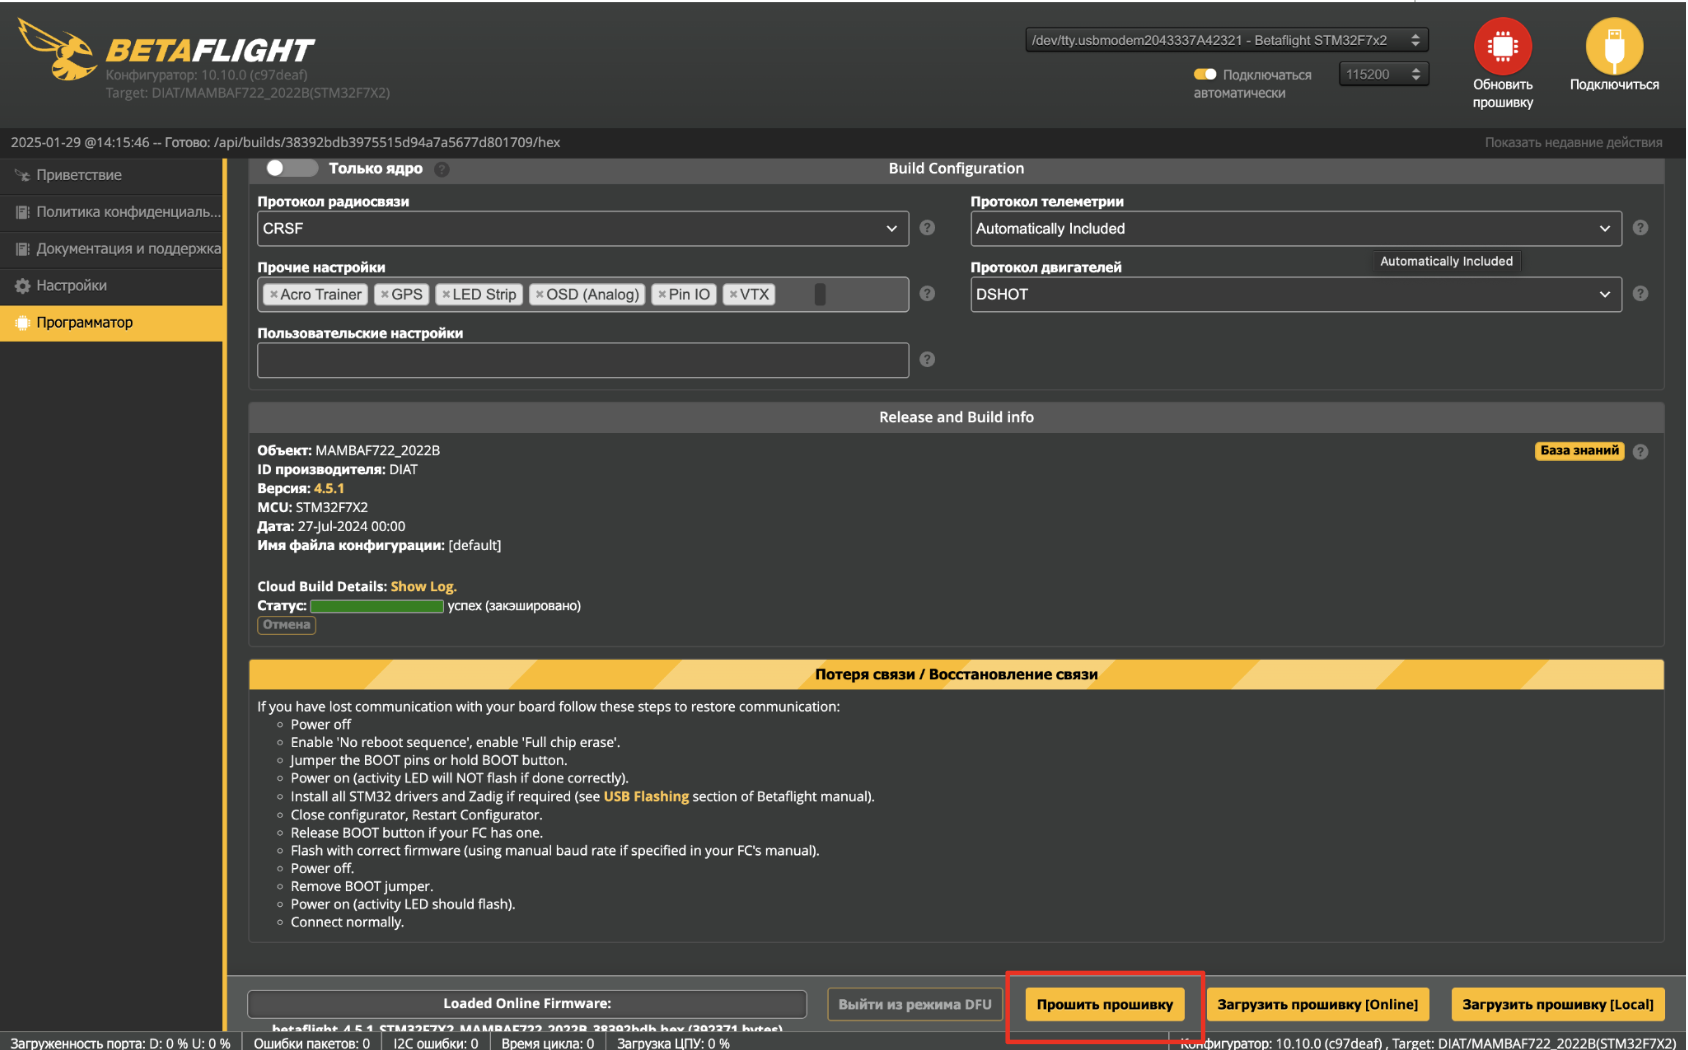Click help icon next to База знаний
1688x1050 pixels.
tap(1640, 452)
